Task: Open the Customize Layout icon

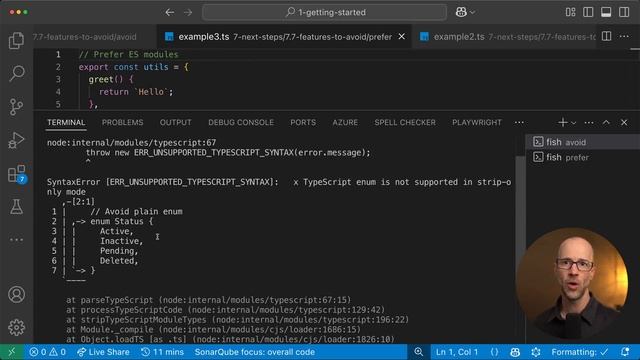Action: pyautogui.click(x=570, y=12)
